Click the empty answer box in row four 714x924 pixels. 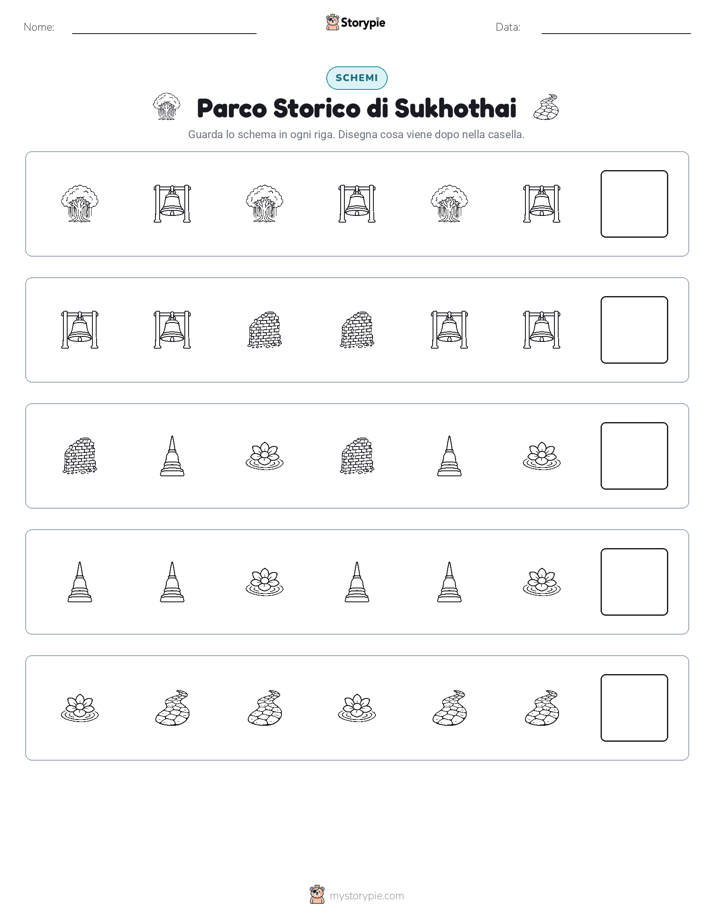[634, 582]
